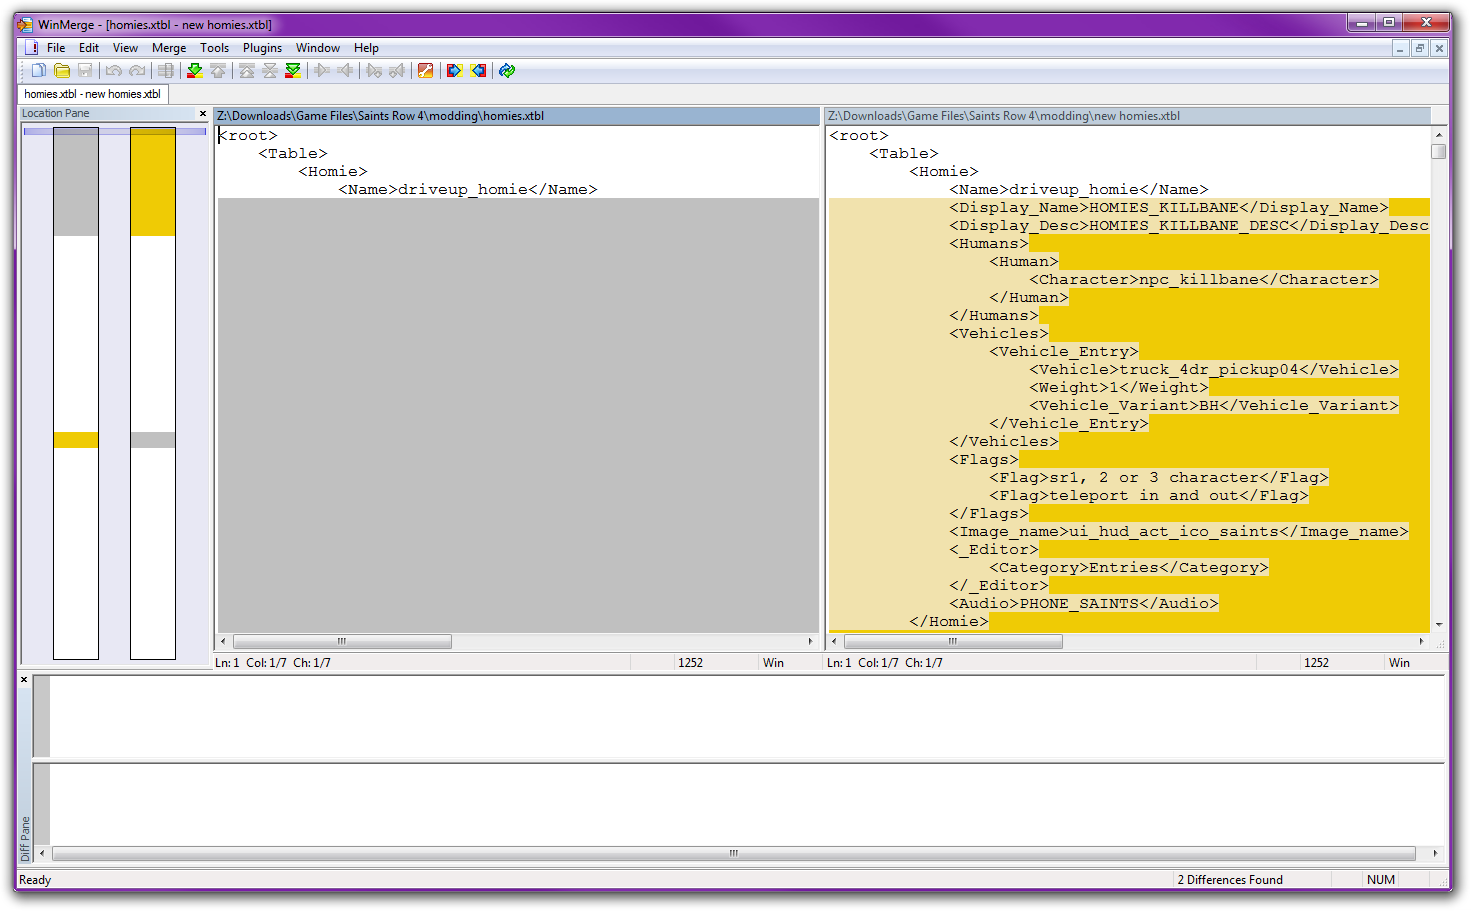Viewport: 1471px width, 911px height.
Task: Jump to the previous difference
Action: coord(218,70)
